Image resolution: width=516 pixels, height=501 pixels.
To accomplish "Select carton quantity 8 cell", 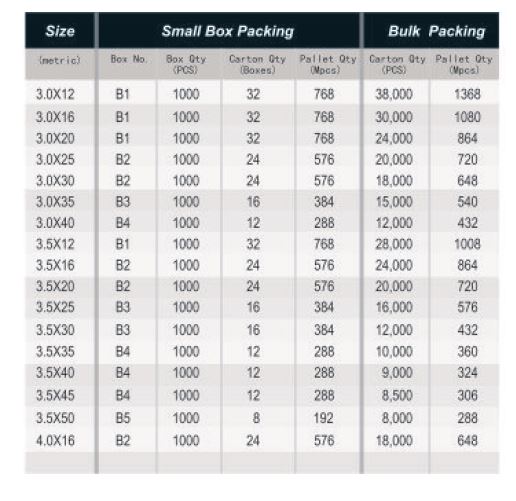I will (x=256, y=418).
